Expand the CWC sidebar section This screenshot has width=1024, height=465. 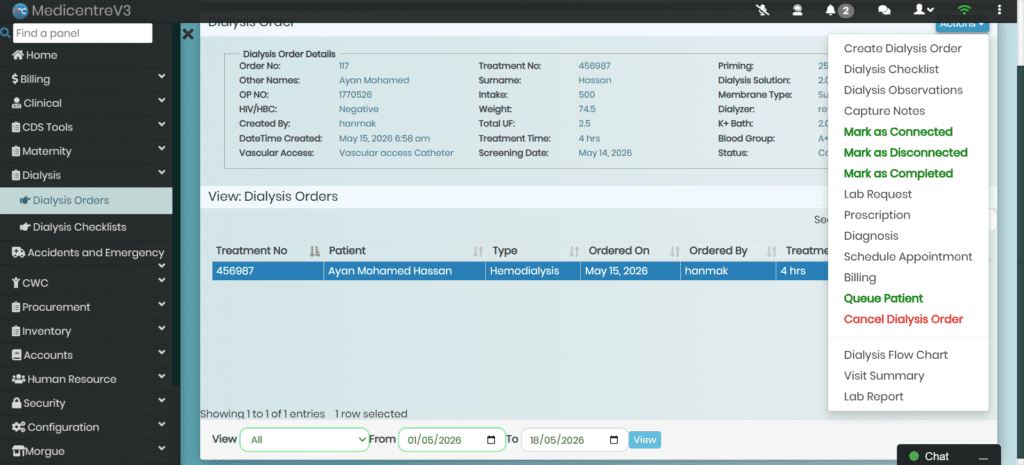[86, 283]
